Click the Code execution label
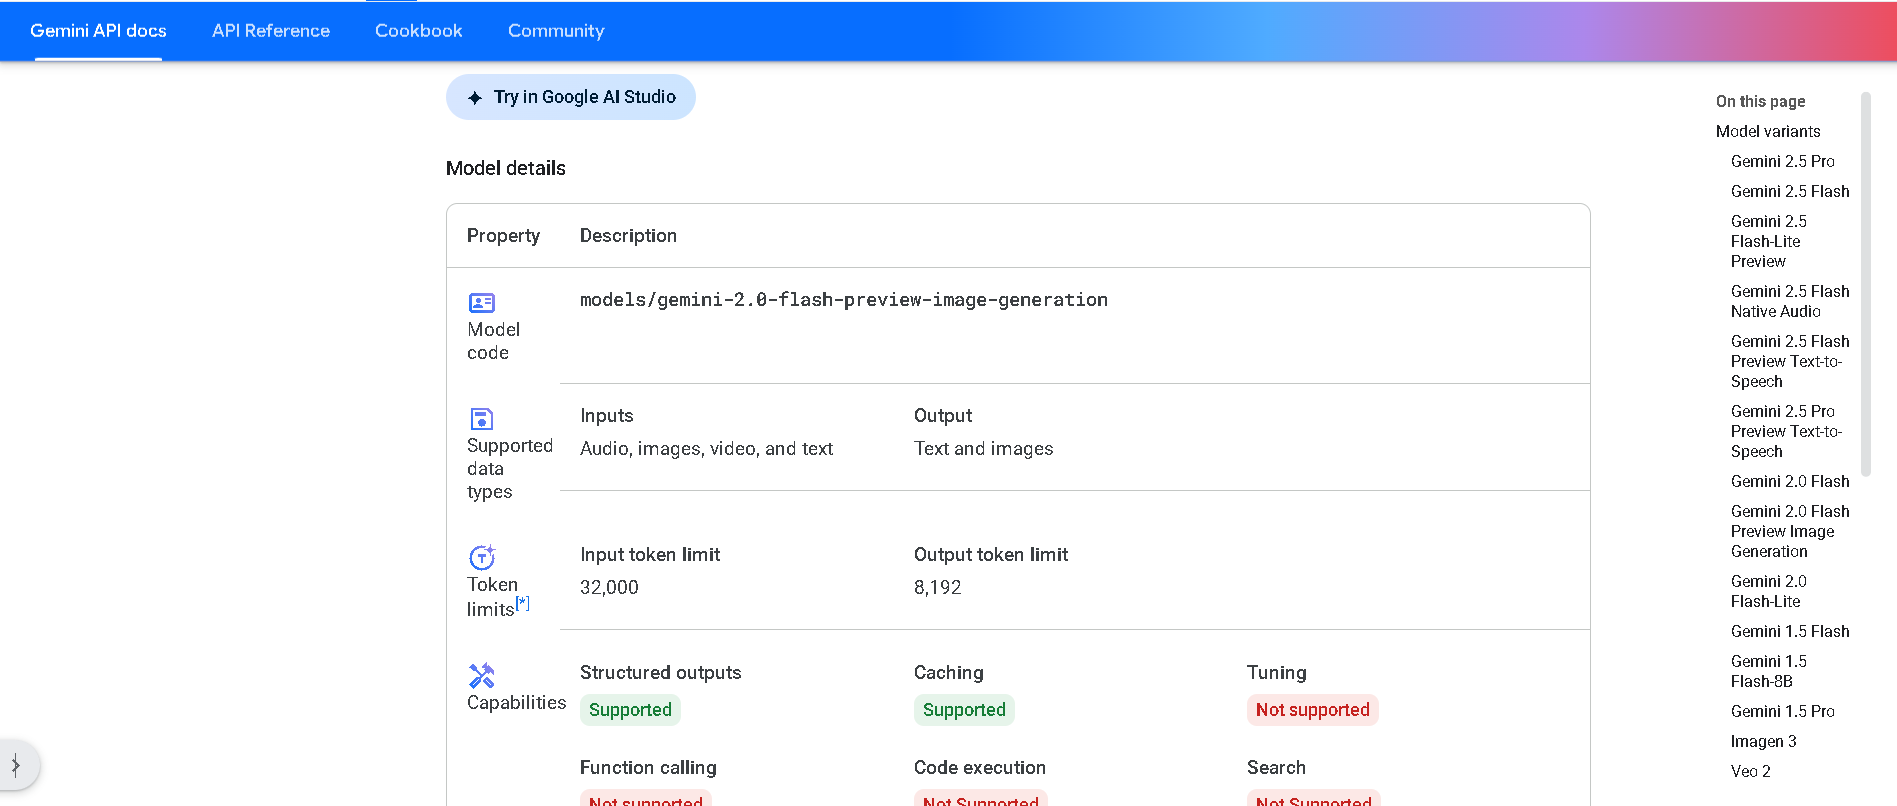The height and width of the screenshot is (806, 1897). [x=980, y=768]
